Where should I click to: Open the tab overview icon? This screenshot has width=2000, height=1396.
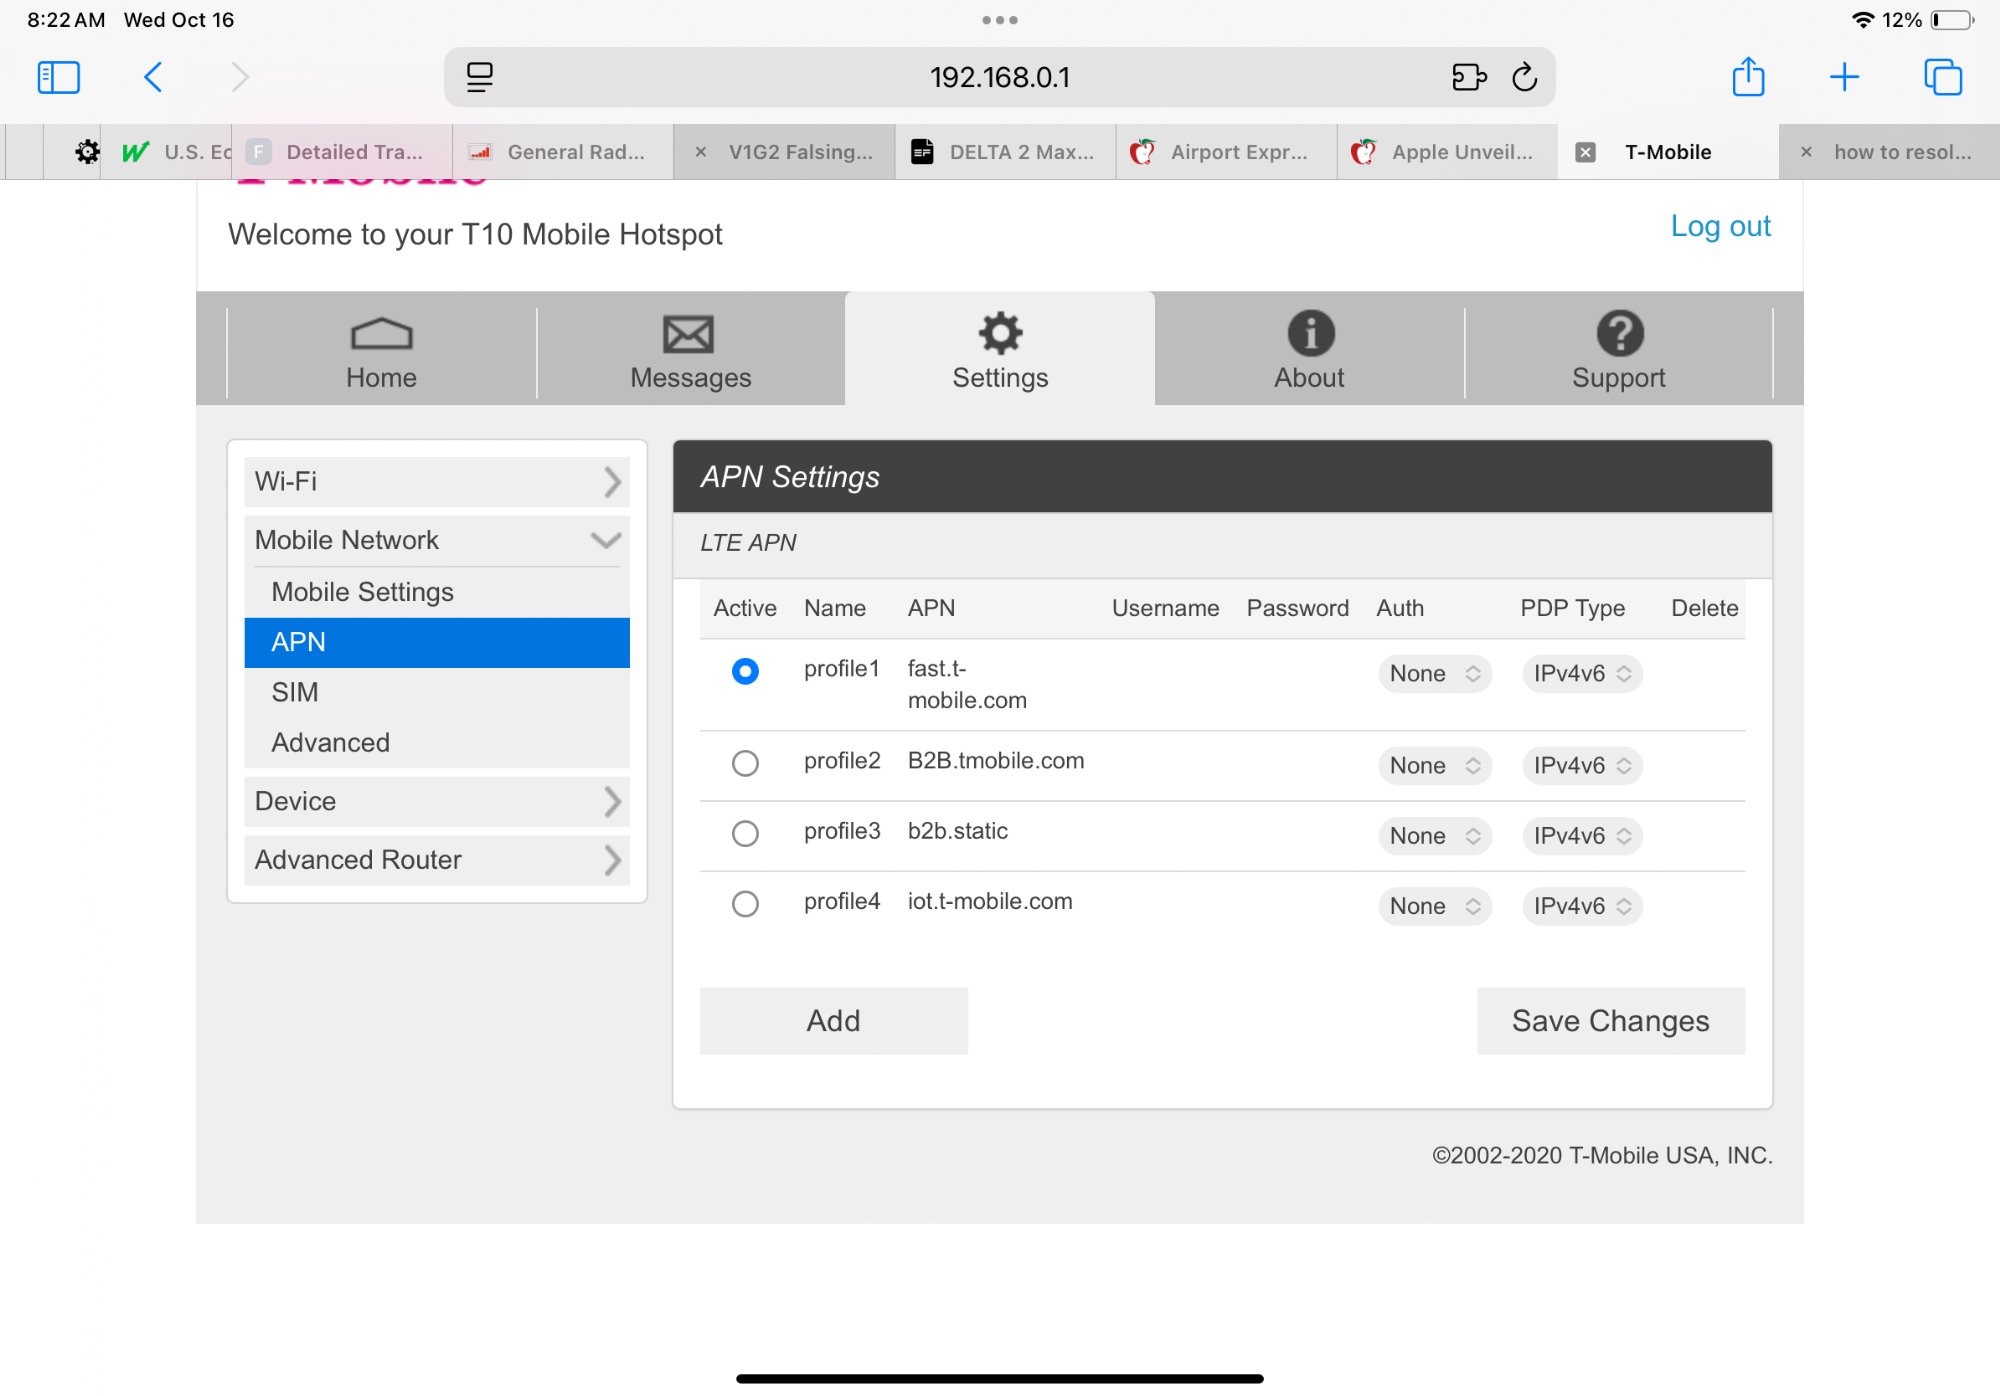pos(1942,77)
